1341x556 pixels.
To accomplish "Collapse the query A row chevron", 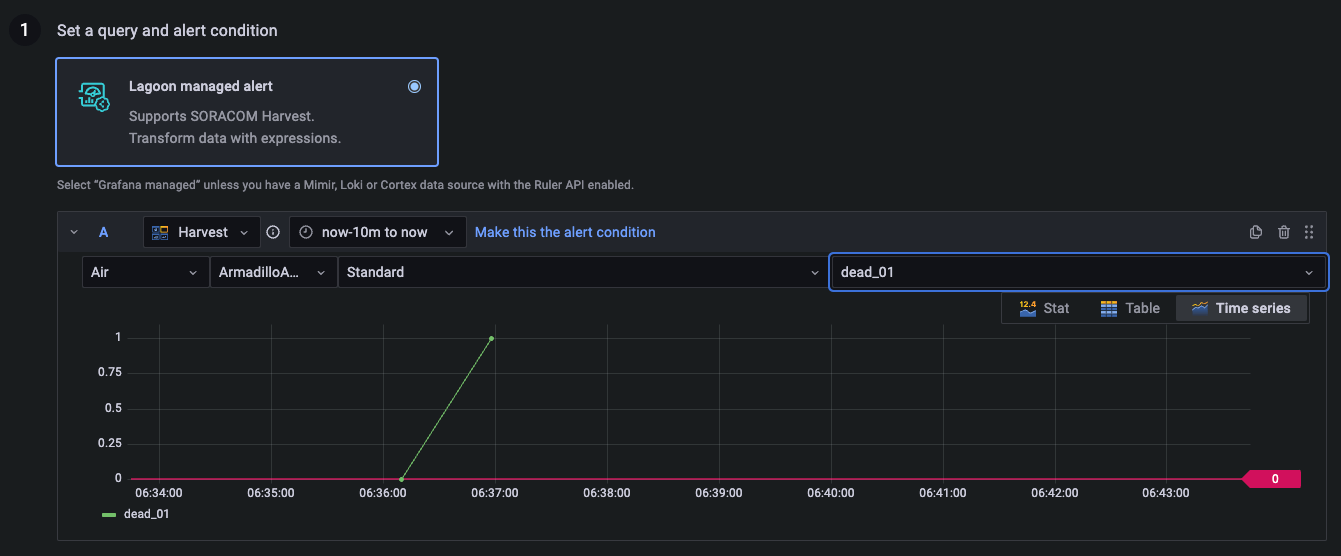I will (x=74, y=232).
